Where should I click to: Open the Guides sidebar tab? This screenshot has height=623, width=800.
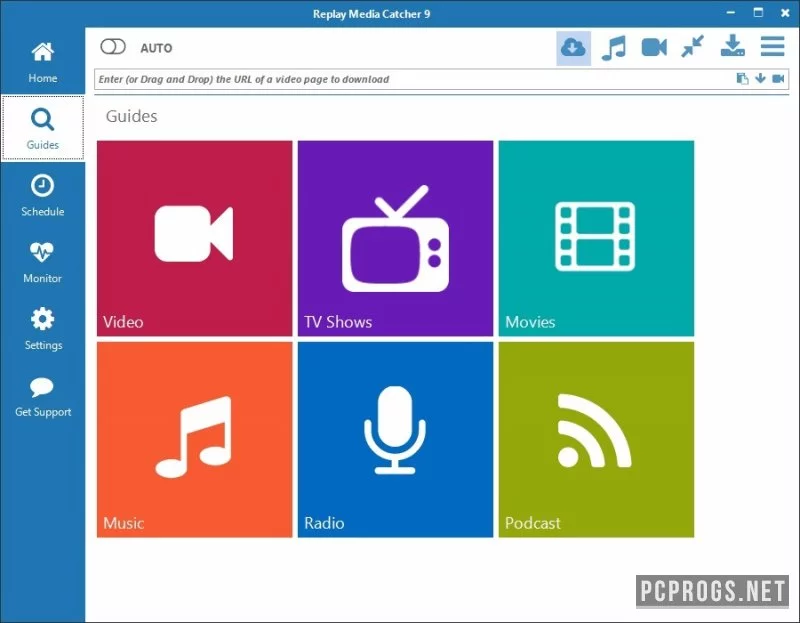pyautogui.click(x=42, y=129)
